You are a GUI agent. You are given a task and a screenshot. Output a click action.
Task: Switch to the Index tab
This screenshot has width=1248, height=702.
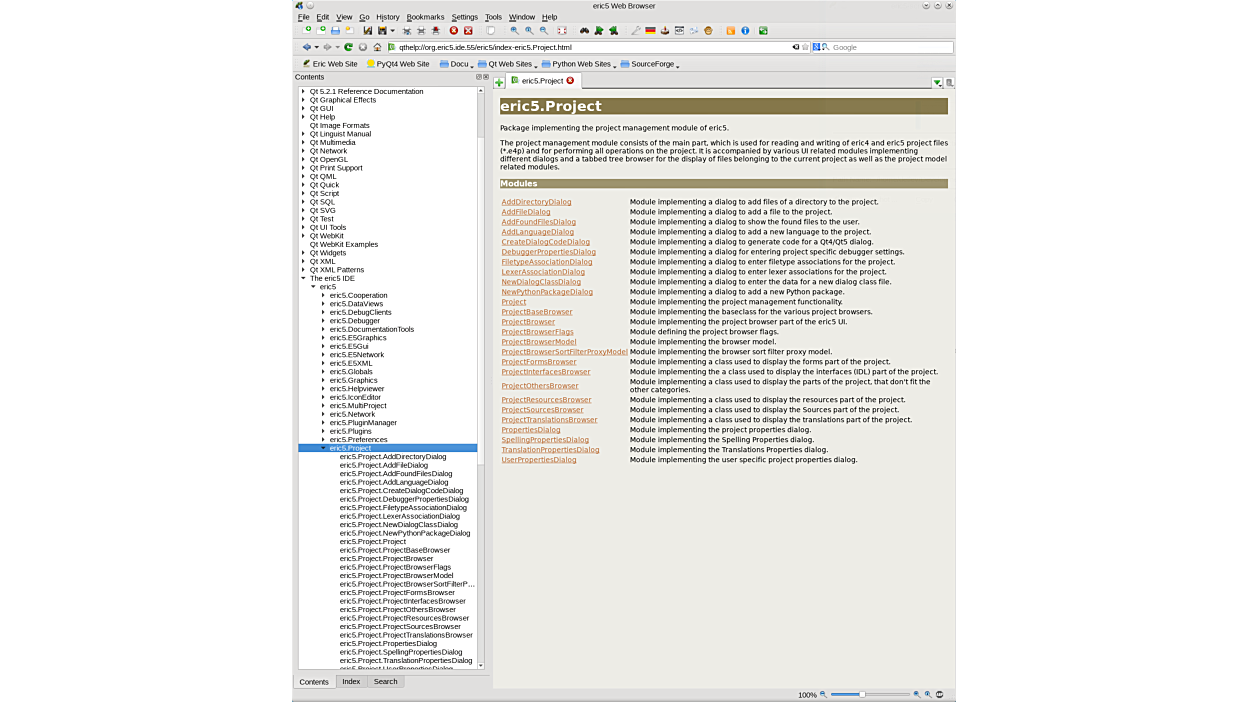(x=351, y=682)
